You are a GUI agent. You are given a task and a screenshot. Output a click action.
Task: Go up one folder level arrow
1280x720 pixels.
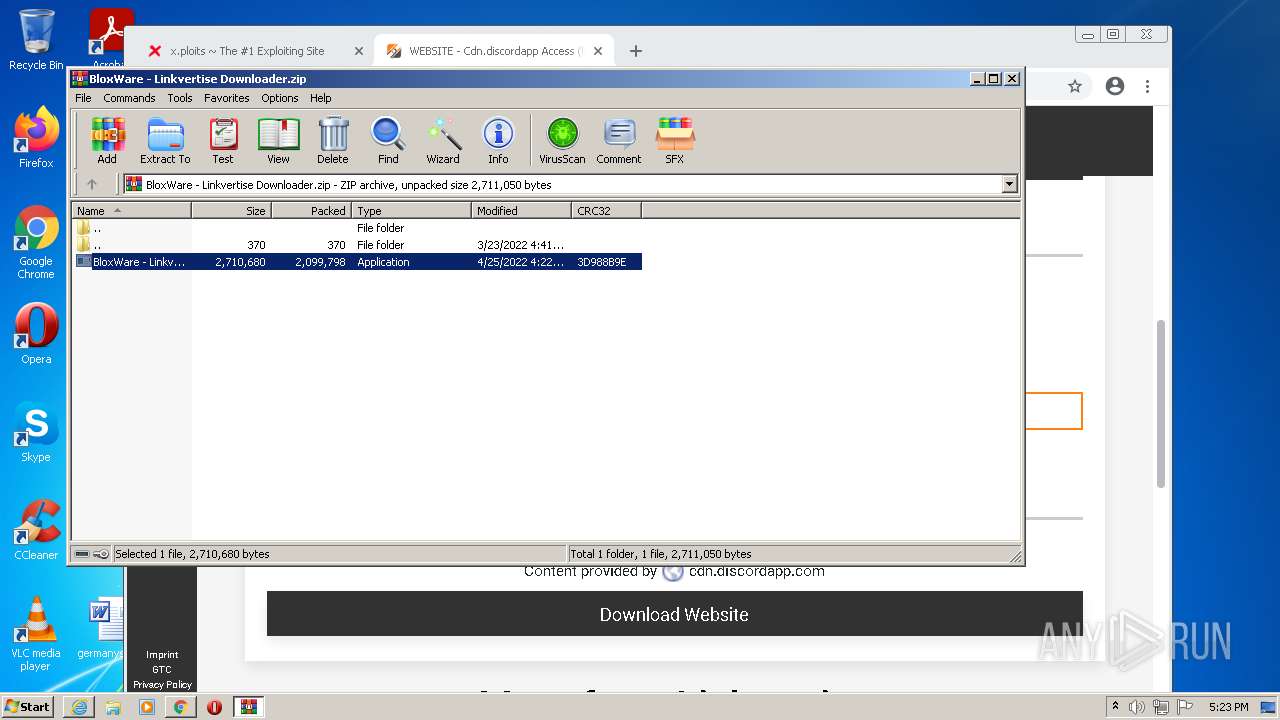click(92, 184)
